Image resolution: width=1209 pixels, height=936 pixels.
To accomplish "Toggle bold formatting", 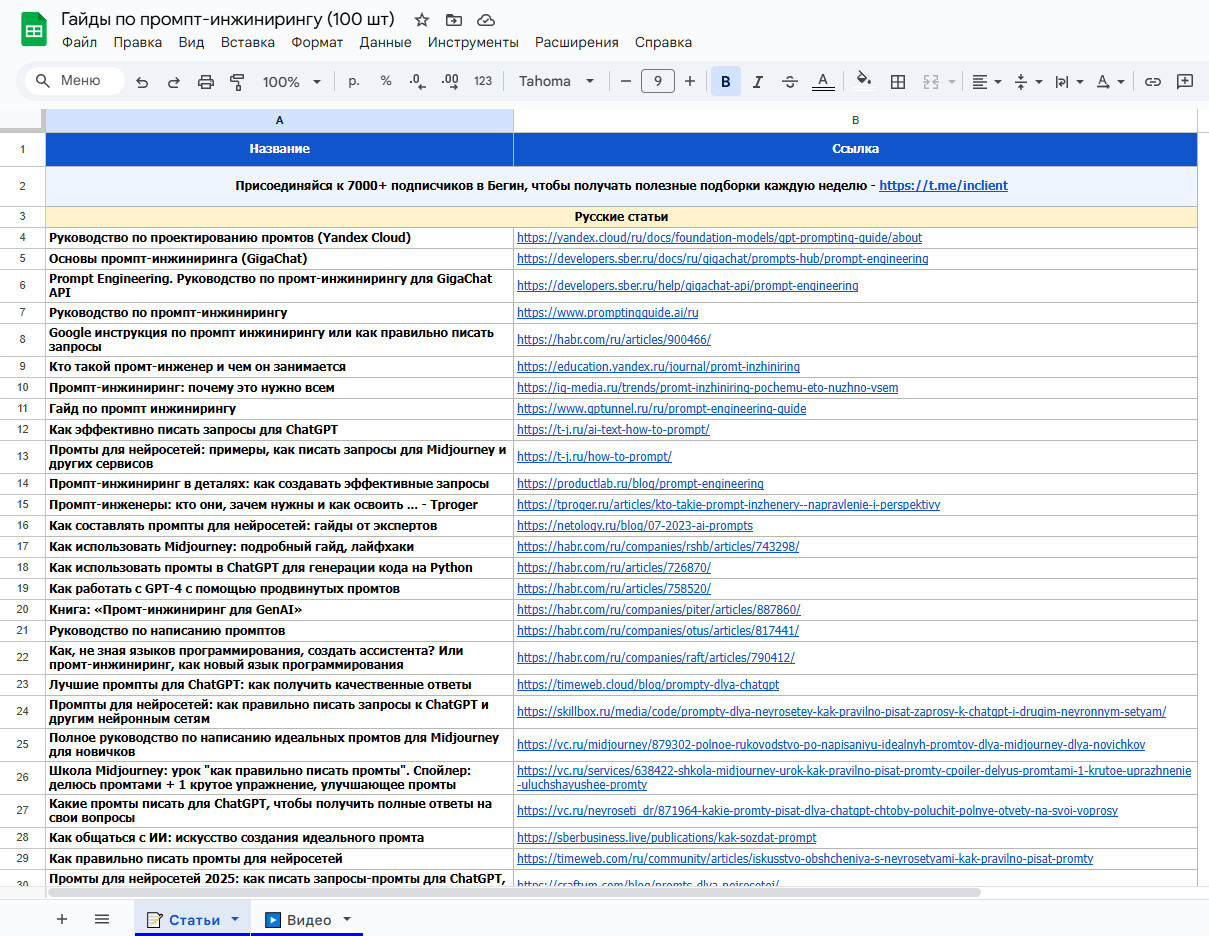I will 725,82.
